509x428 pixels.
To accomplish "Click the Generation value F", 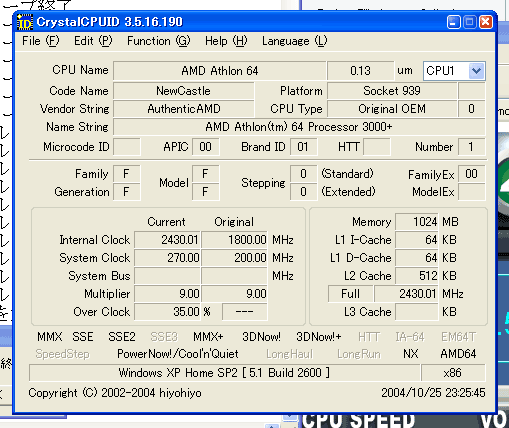I will point(127,192).
